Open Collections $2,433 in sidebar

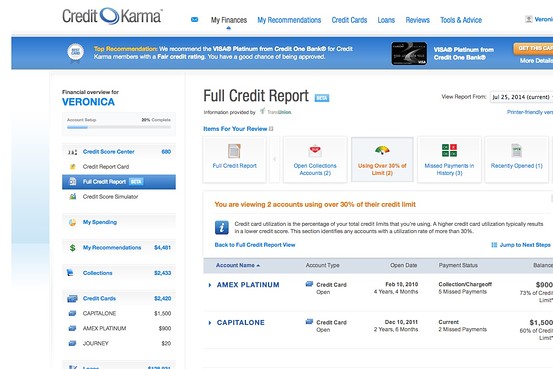coord(119,273)
